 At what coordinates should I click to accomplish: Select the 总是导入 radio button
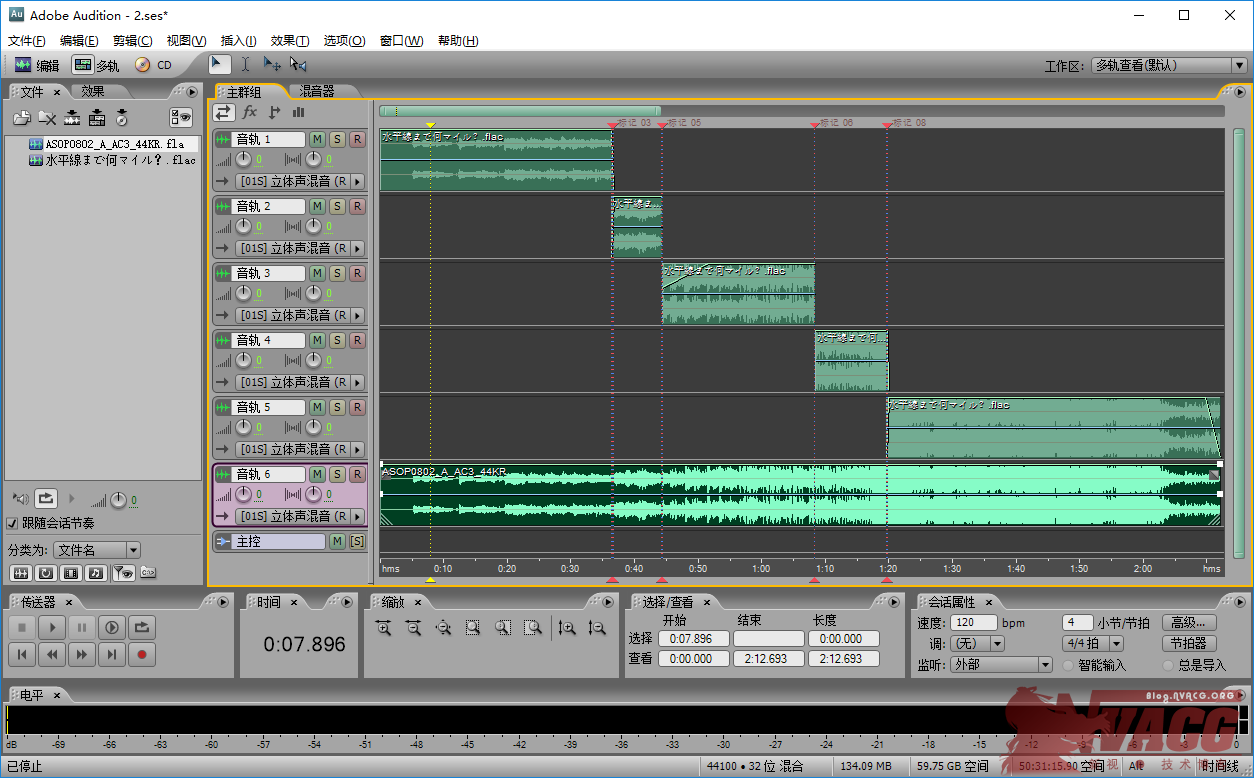(1168, 665)
